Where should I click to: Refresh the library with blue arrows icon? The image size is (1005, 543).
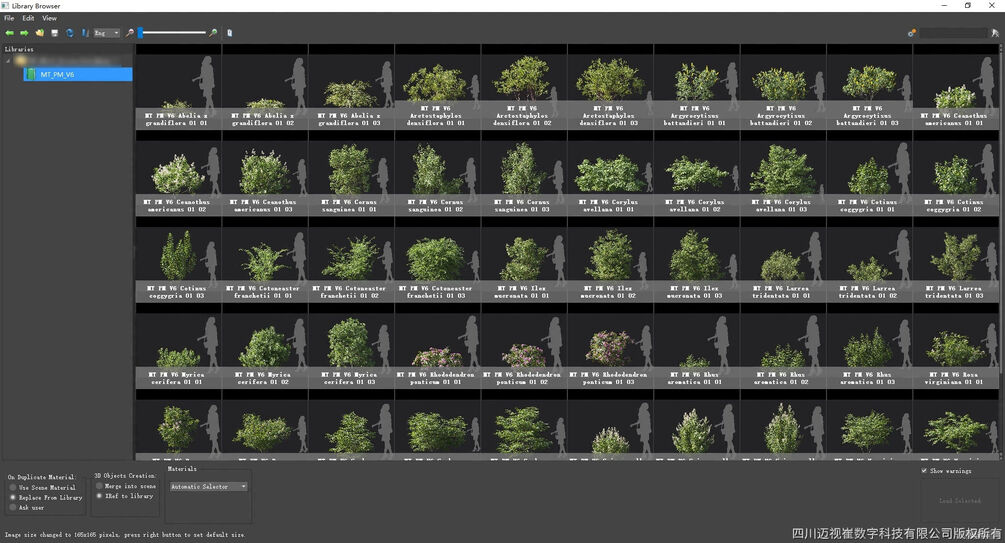[x=69, y=33]
